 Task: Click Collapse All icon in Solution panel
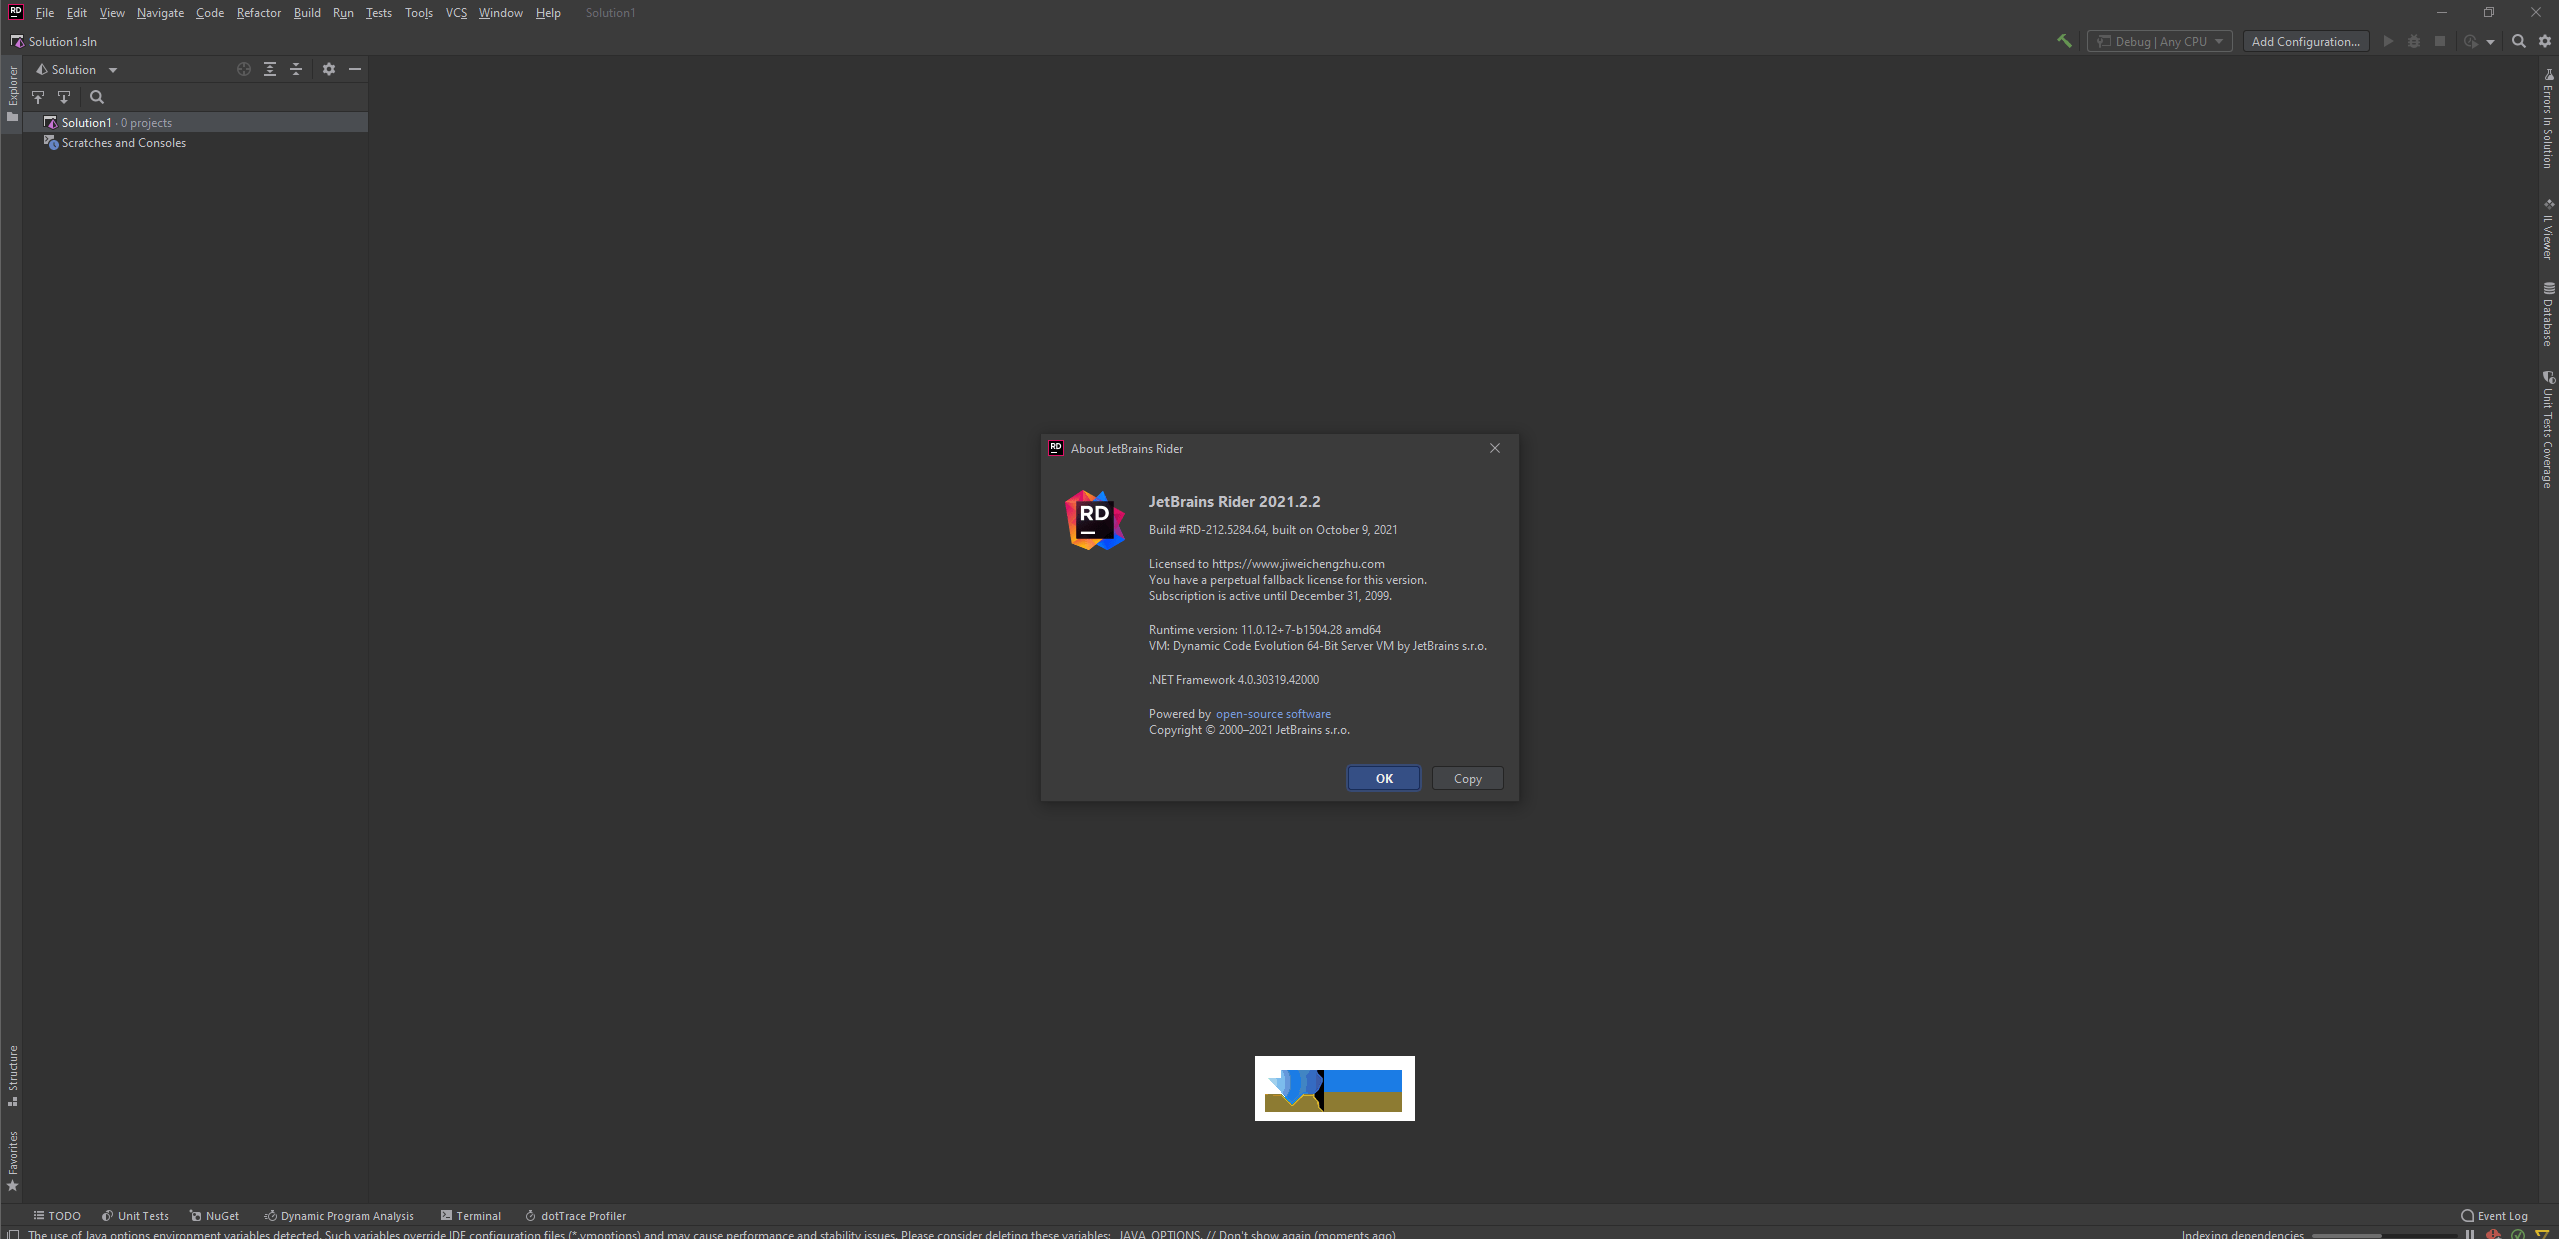(296, 69)
